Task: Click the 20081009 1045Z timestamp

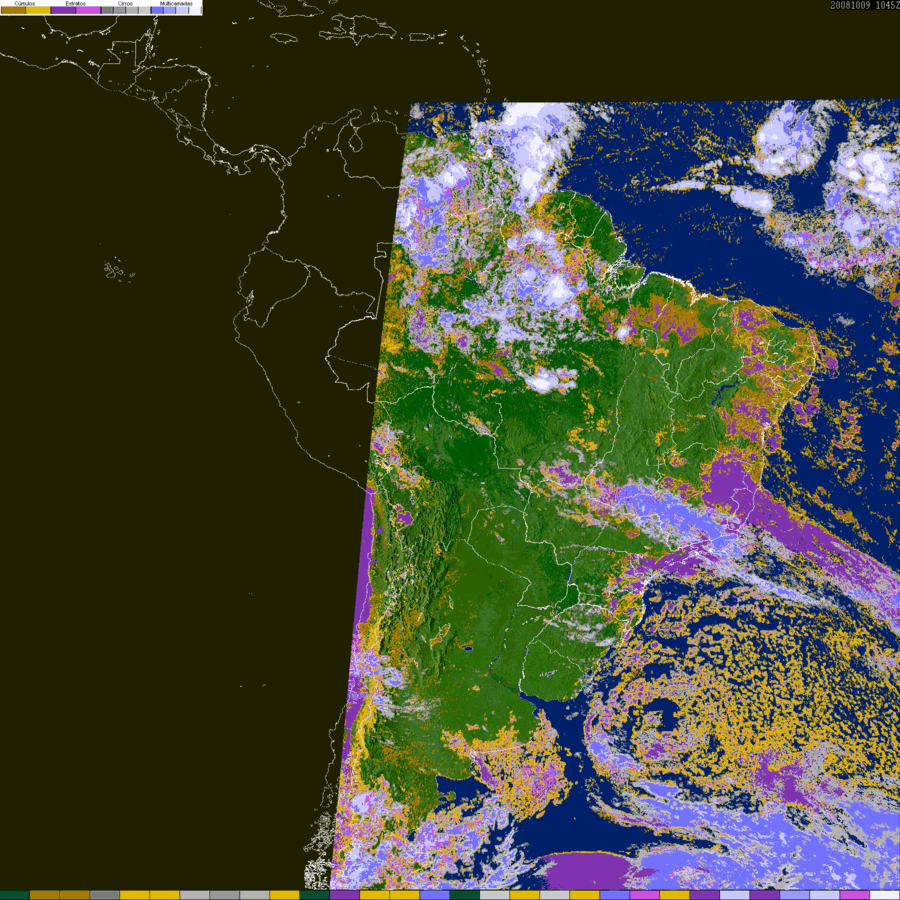Action: coord(864,5)
